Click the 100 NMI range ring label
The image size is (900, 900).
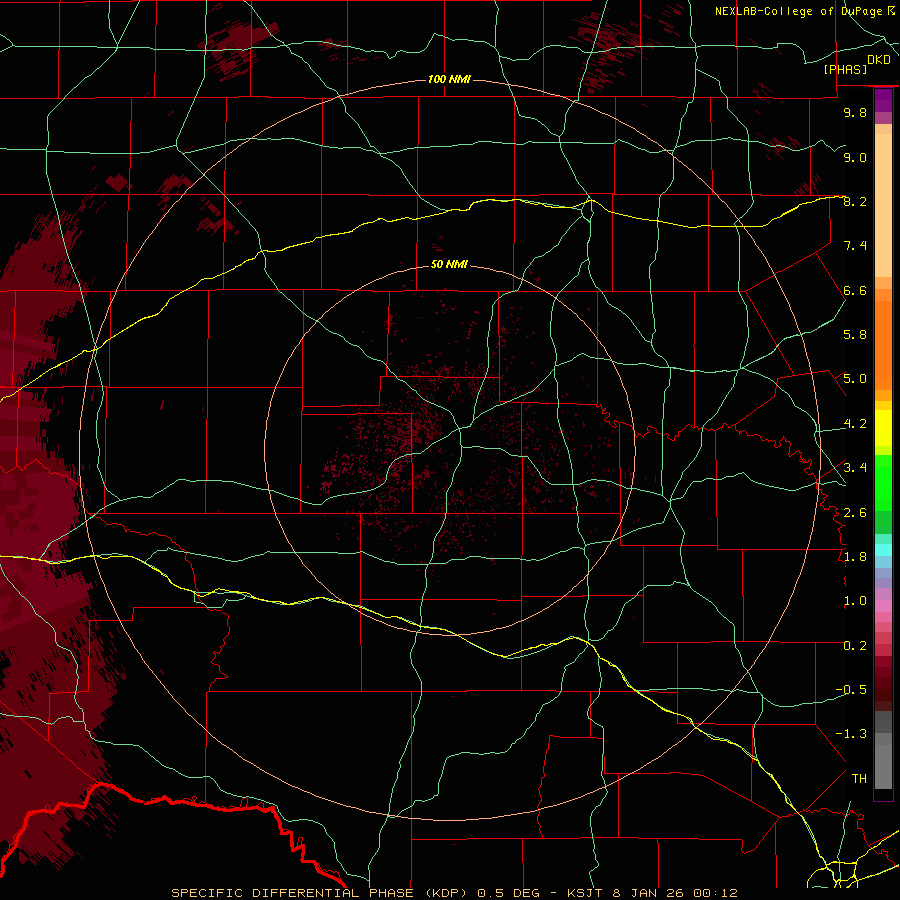449,79
